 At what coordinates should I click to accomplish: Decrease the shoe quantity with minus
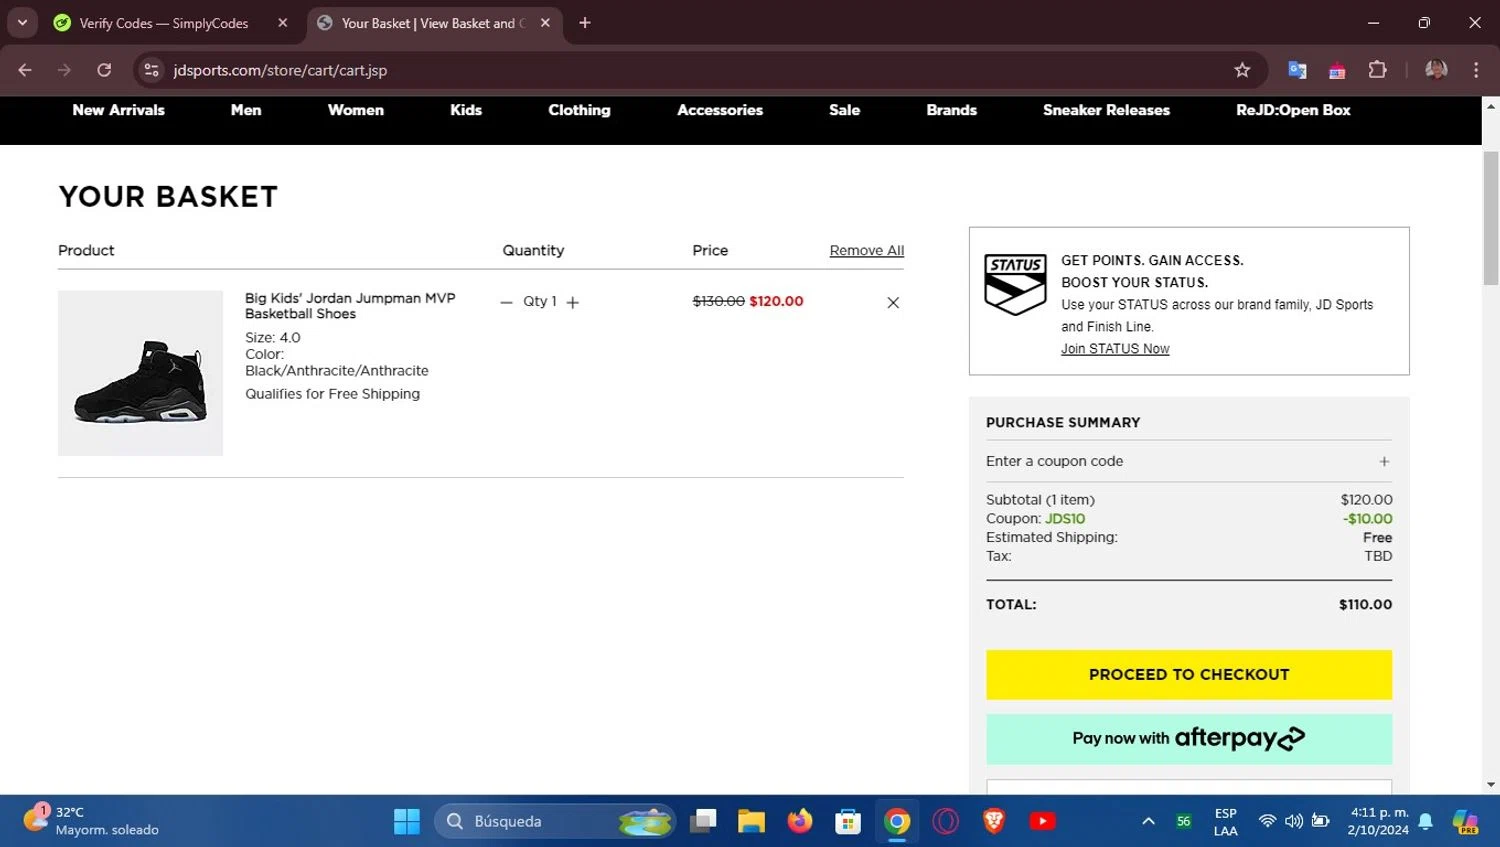coord(506,302)
